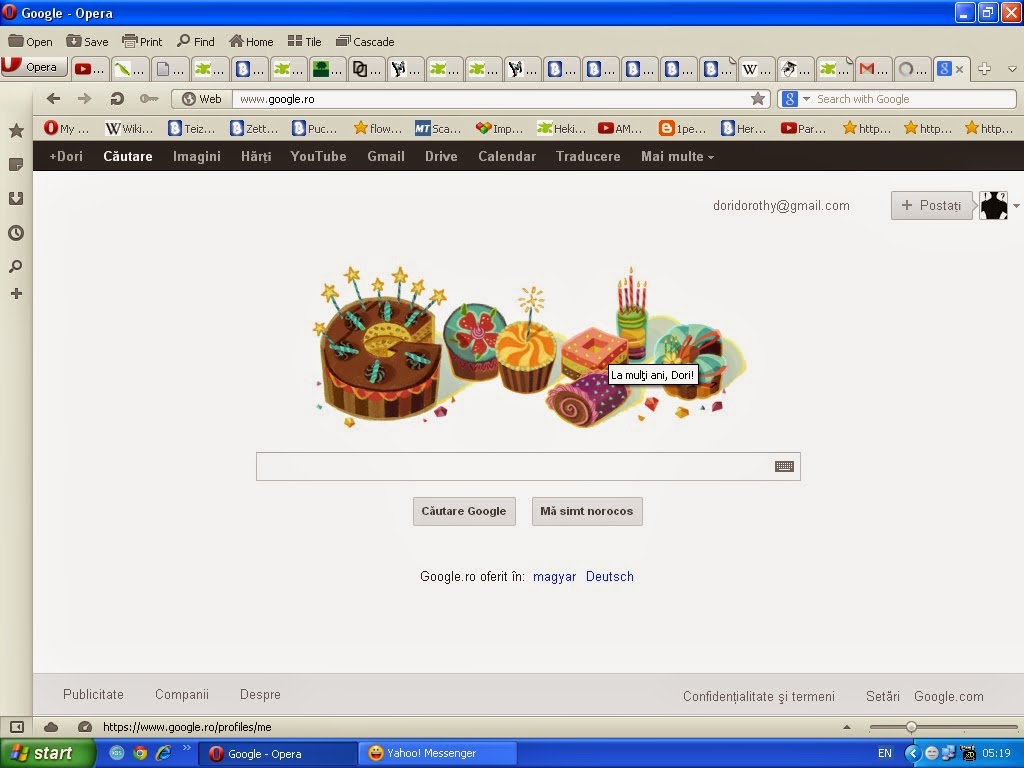Toggle the panels button in status bar

[x=16, y=727]
